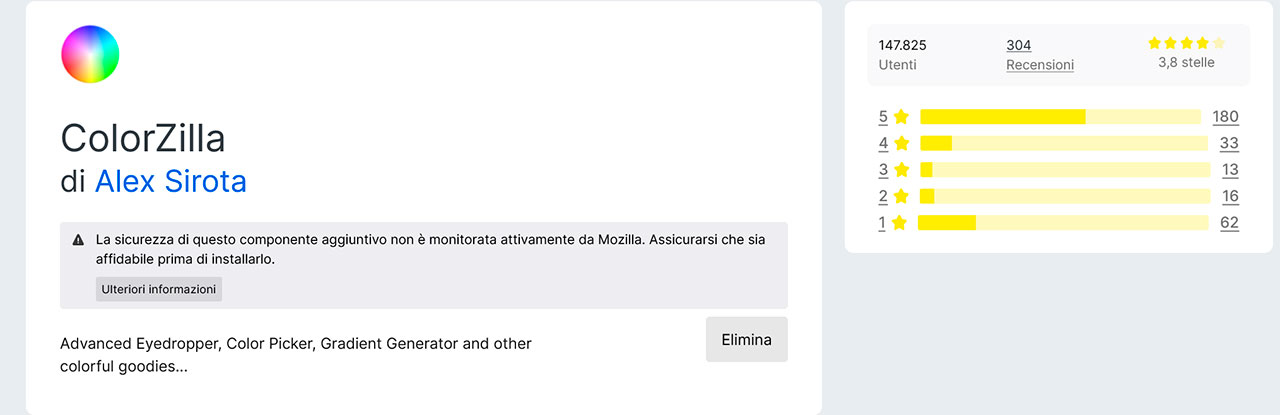Image resolution: width=1280 pixels, height=415 pixels.
Task: Click the five-star rating bar
Action: tap(1060, 117)
